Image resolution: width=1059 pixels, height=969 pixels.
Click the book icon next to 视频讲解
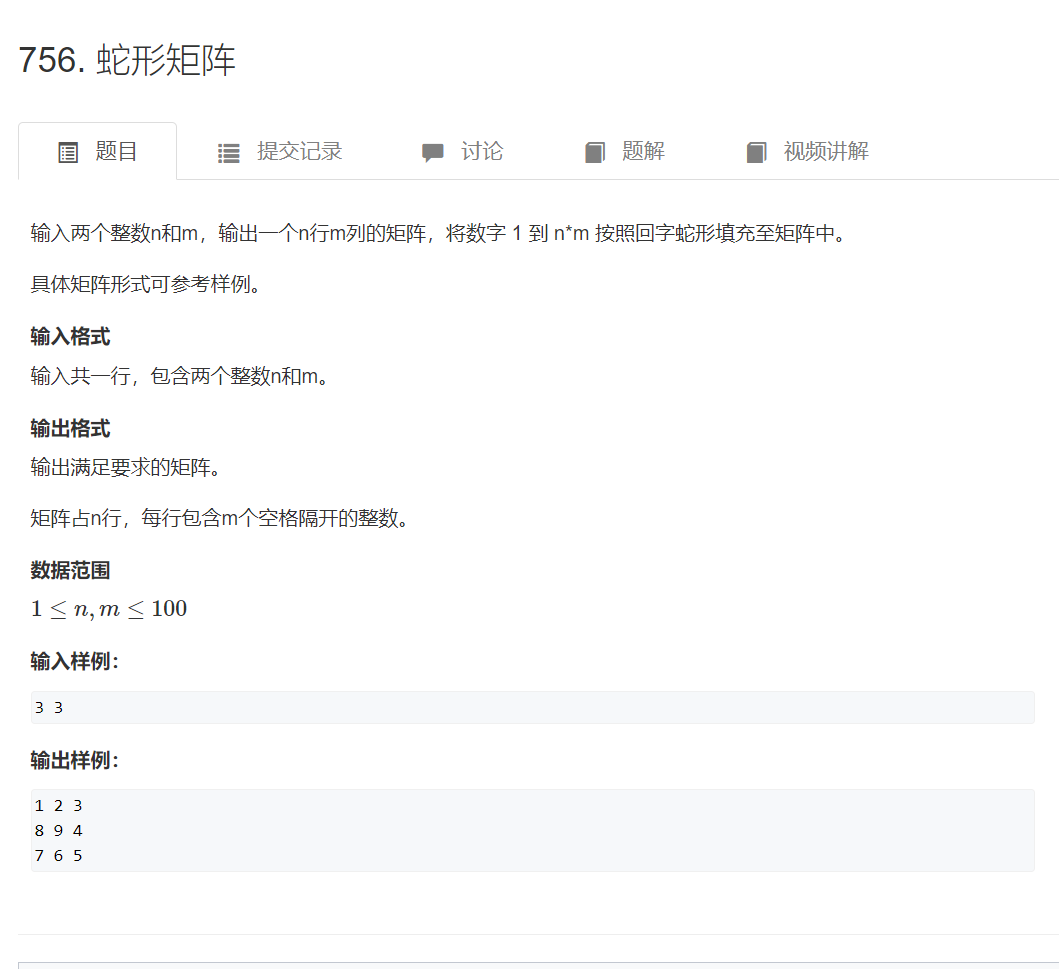(757, 151)
